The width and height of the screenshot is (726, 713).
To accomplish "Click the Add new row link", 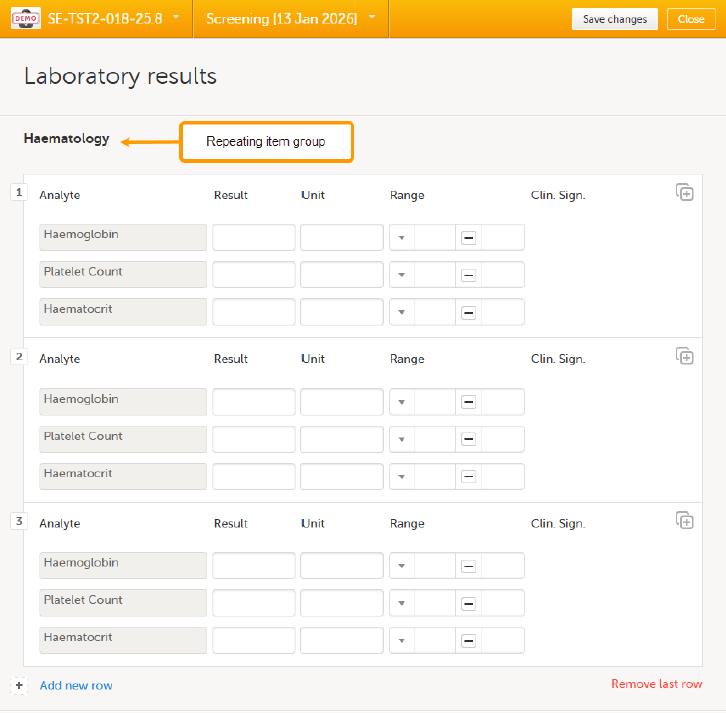I will 76,685.
